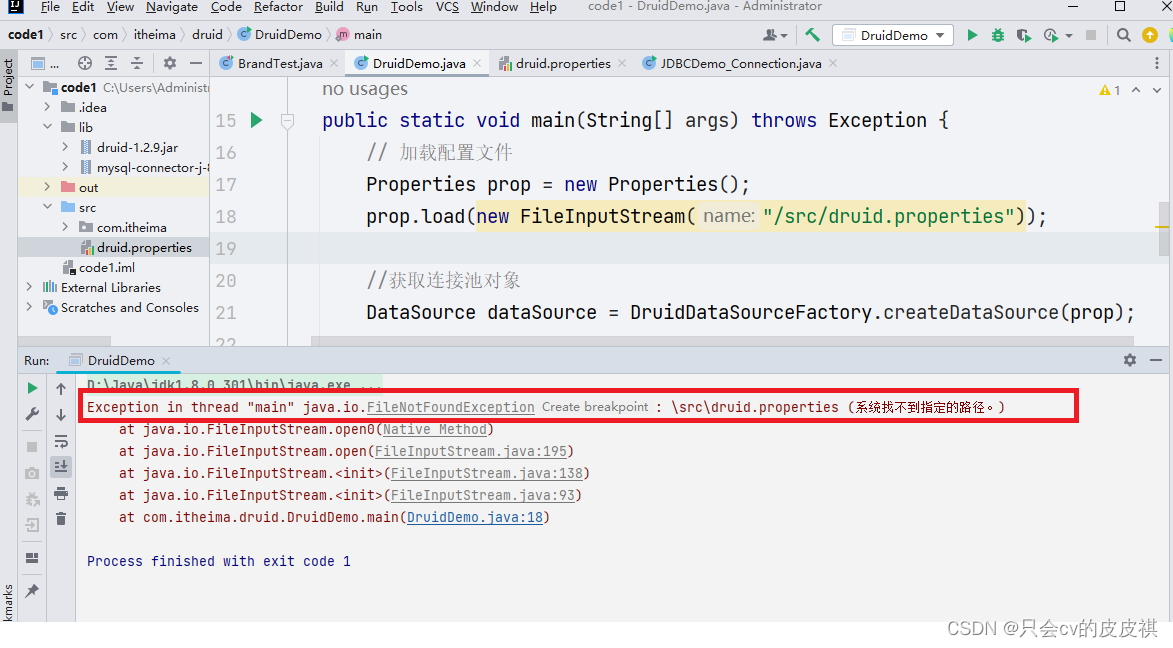Open Run panel settings wrench
1173x648 pixels.
pos(32,414)
